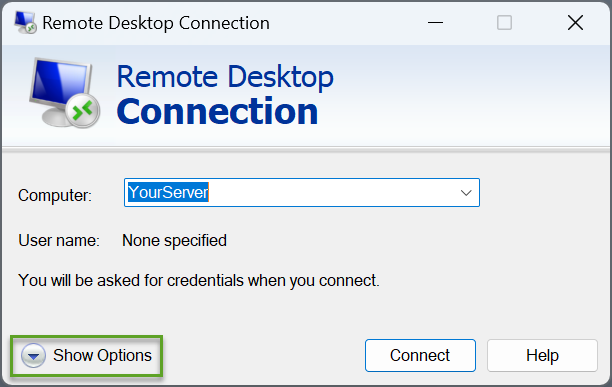Click the small Remote Desktop title bar icon
The width and height of the screenshot is (612, 387).
point(25,23)
